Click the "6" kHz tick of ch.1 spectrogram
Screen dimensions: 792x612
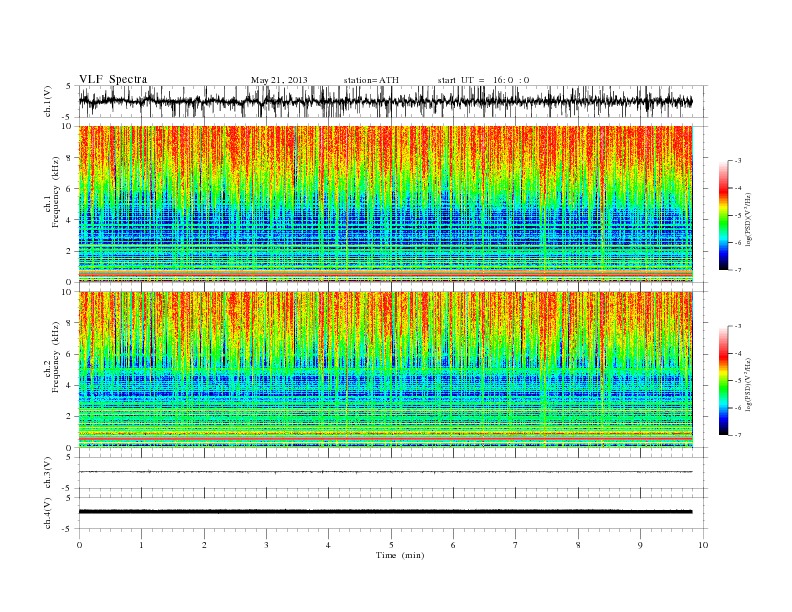click(70, 189)
